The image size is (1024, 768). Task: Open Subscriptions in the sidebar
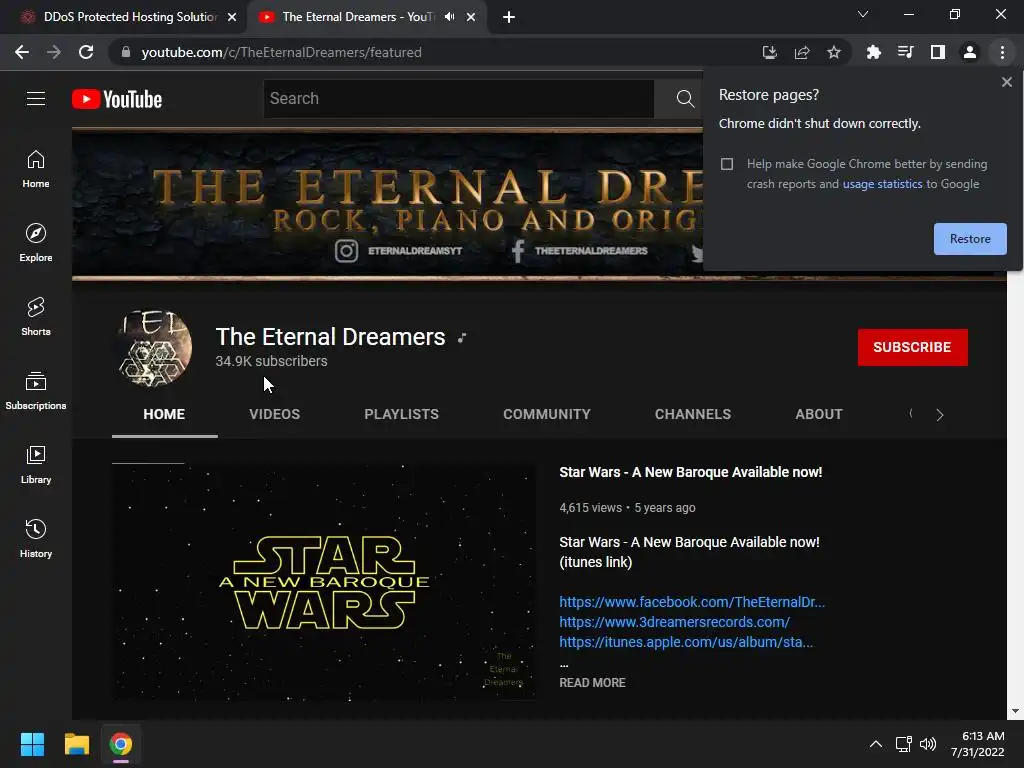tap(36, 391)
